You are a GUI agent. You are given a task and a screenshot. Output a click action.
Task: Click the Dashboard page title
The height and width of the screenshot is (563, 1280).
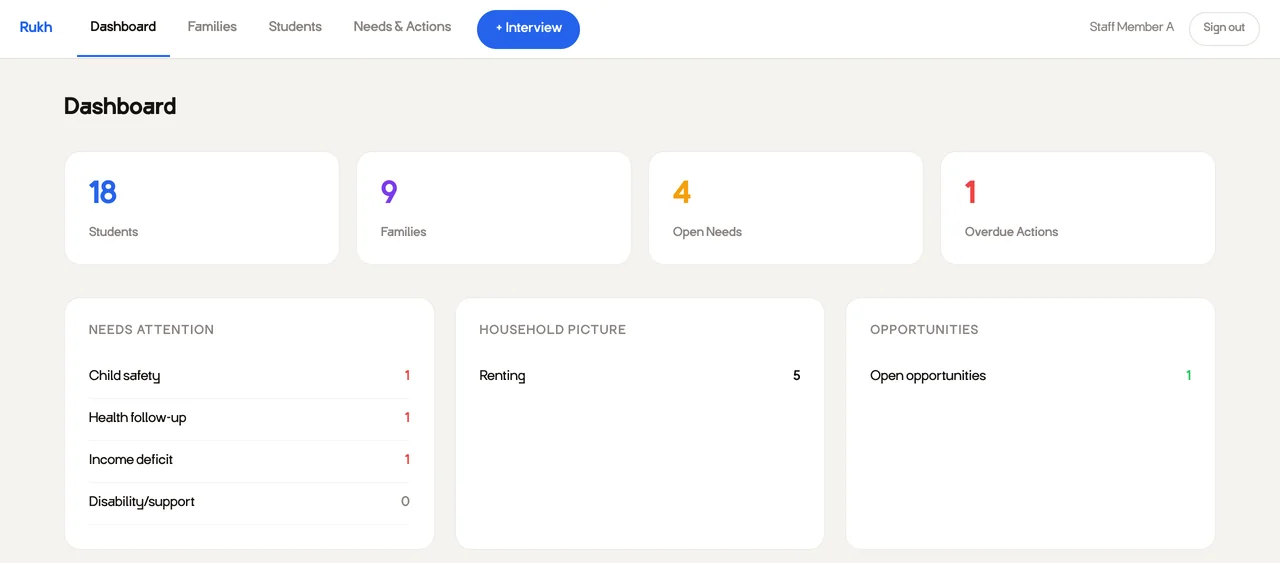[120, 106]
